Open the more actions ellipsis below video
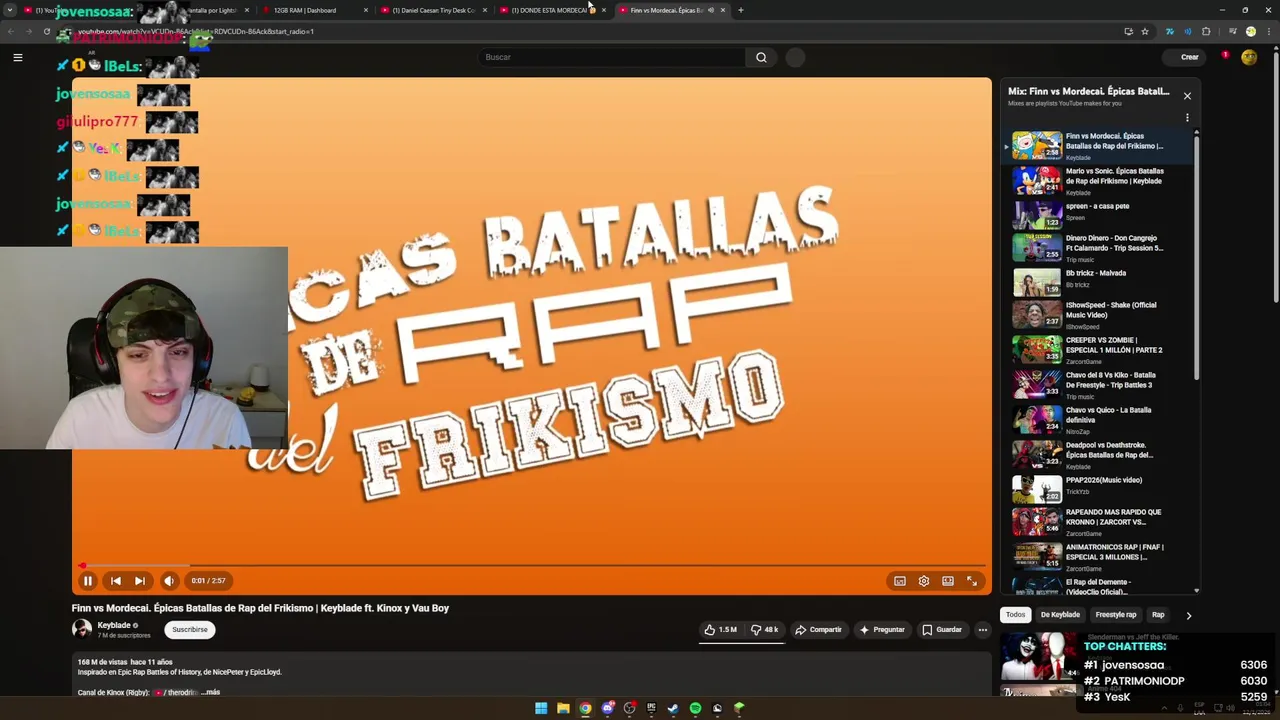This screenshot has width=1280, height=720. (983, 629)
